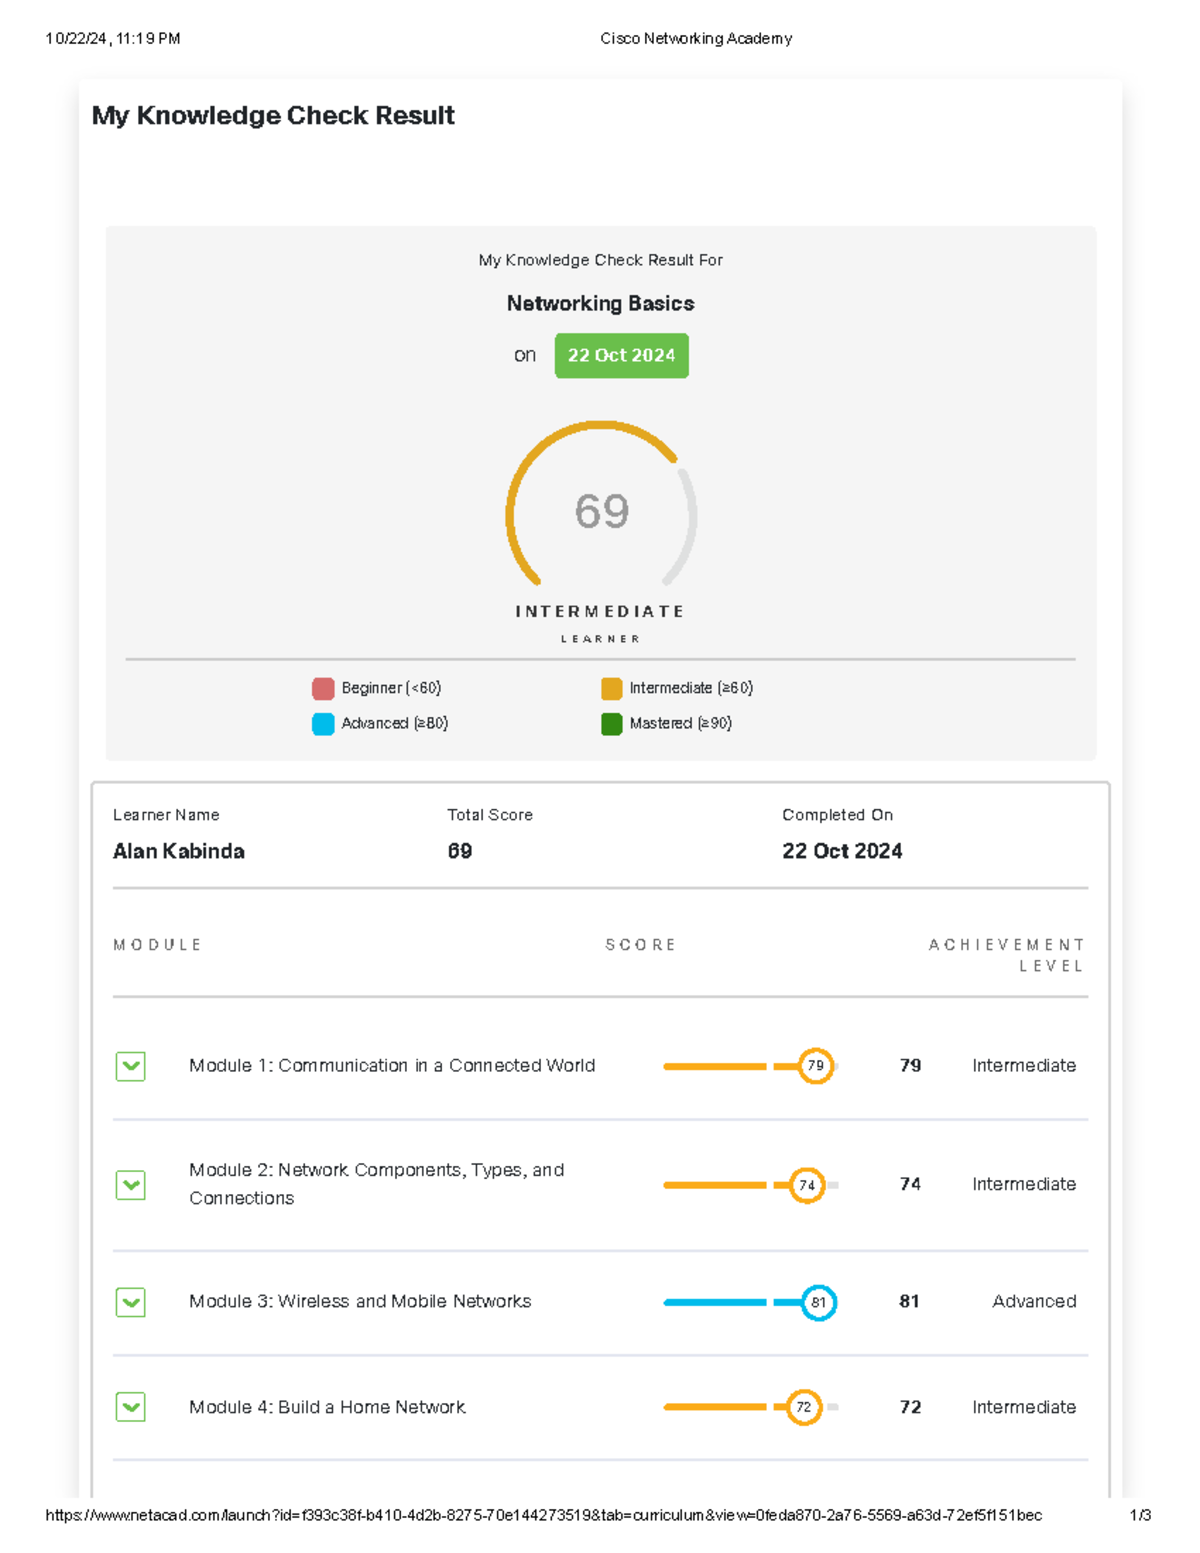Click Intermediate level in Module 2 row

[1024, 1184]
